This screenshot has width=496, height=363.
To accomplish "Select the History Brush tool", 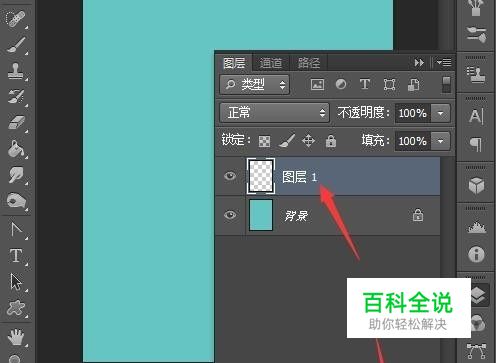I will (x=16, y=97).
